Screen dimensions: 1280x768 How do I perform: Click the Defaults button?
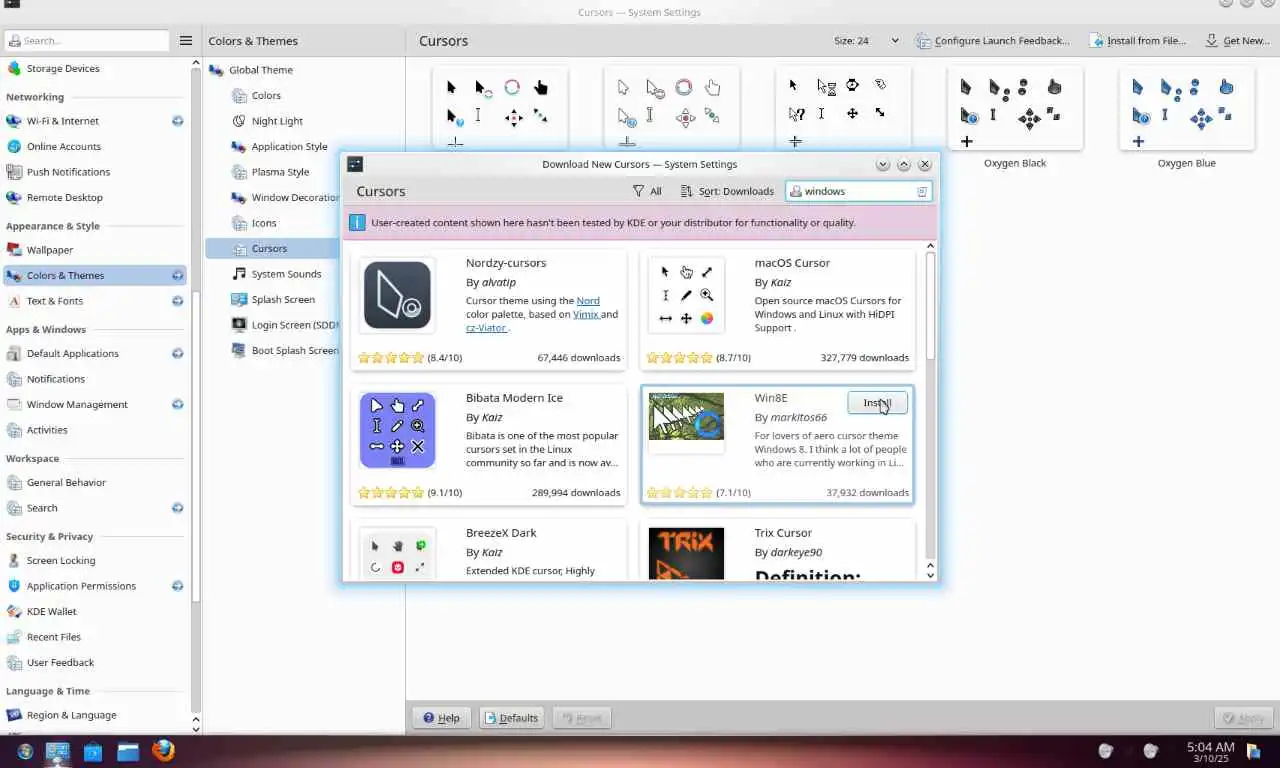[511, 718]
